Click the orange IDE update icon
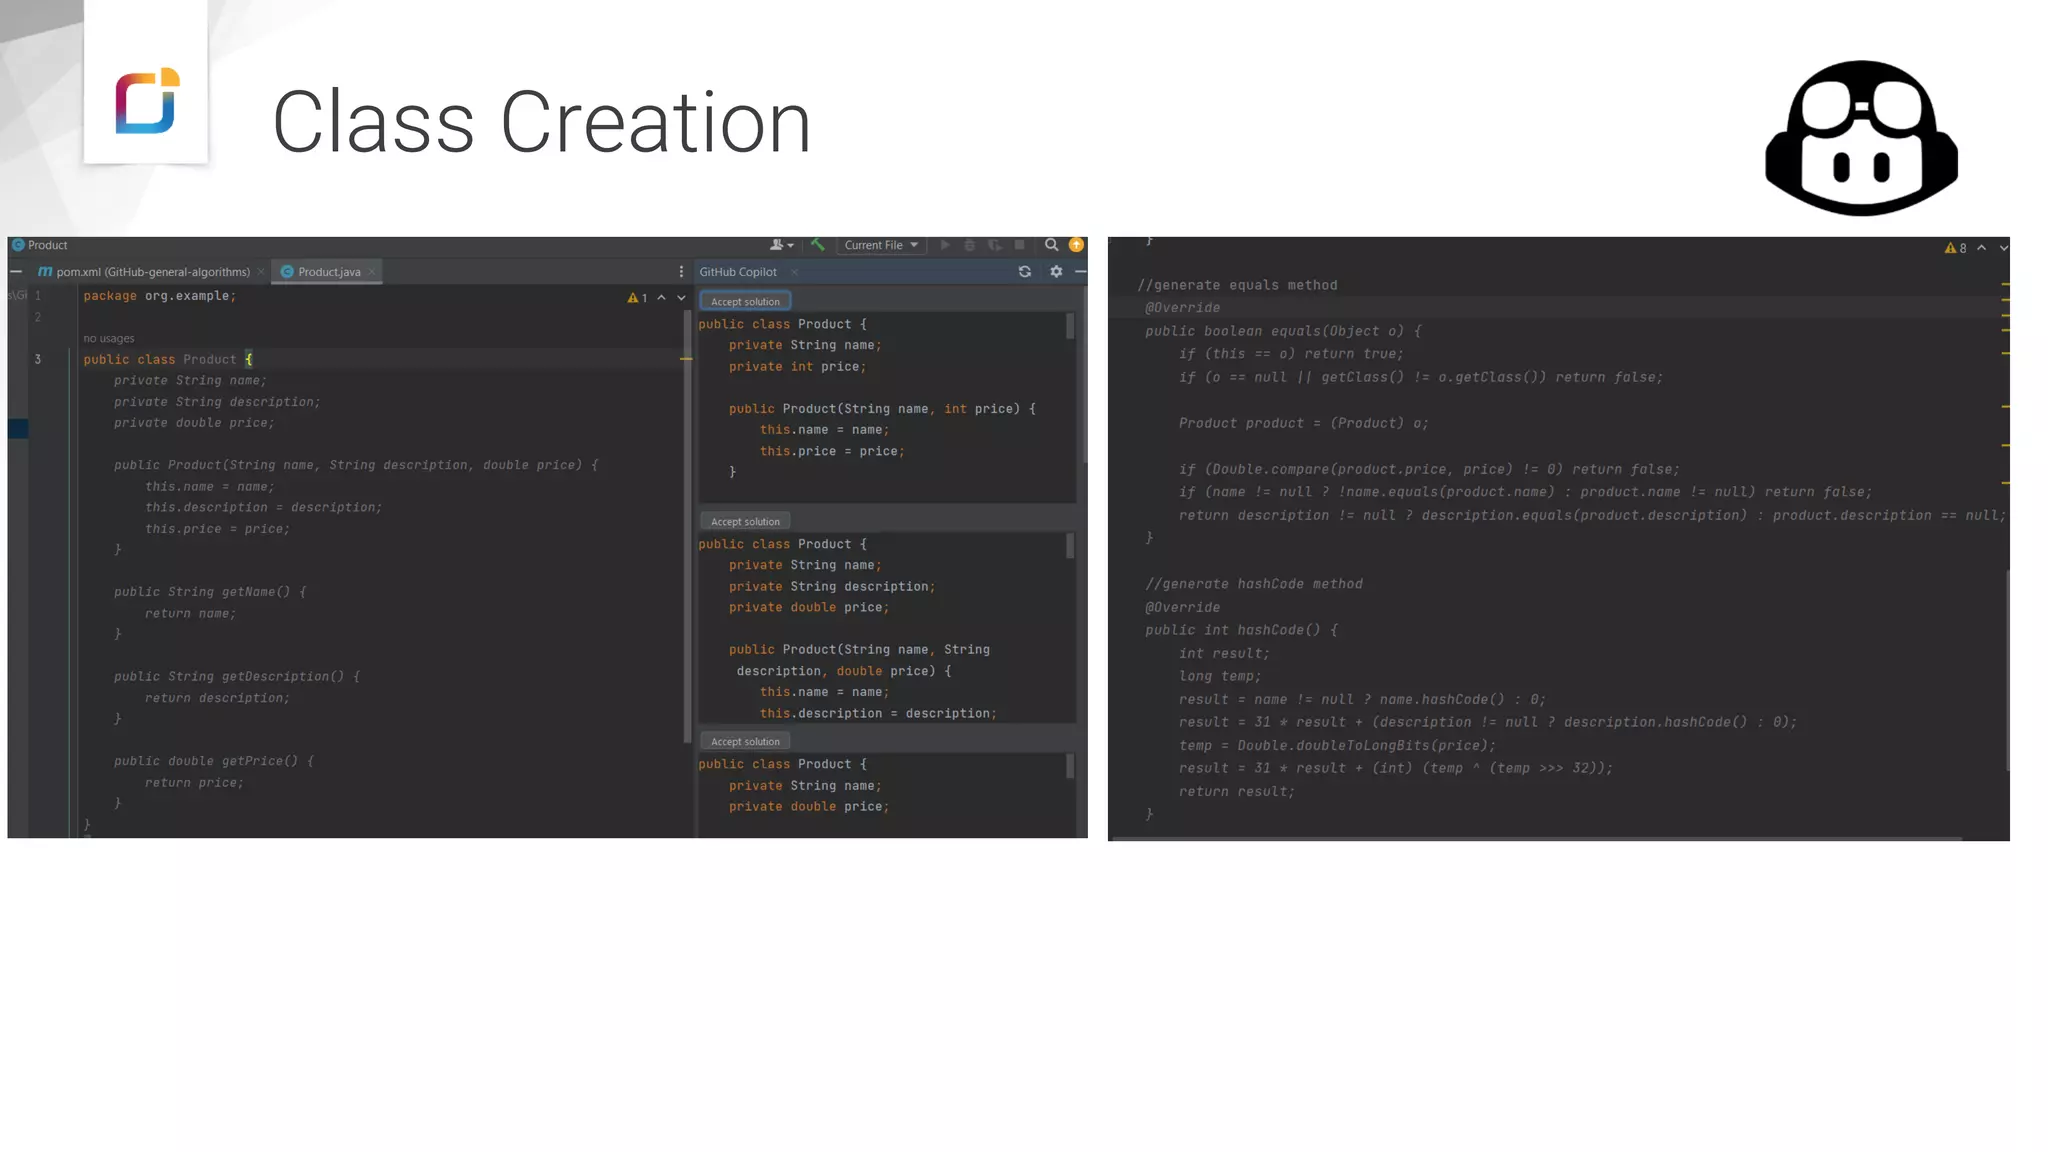This screenshot has width=2048, height=1152. (x=1076, y=245)
